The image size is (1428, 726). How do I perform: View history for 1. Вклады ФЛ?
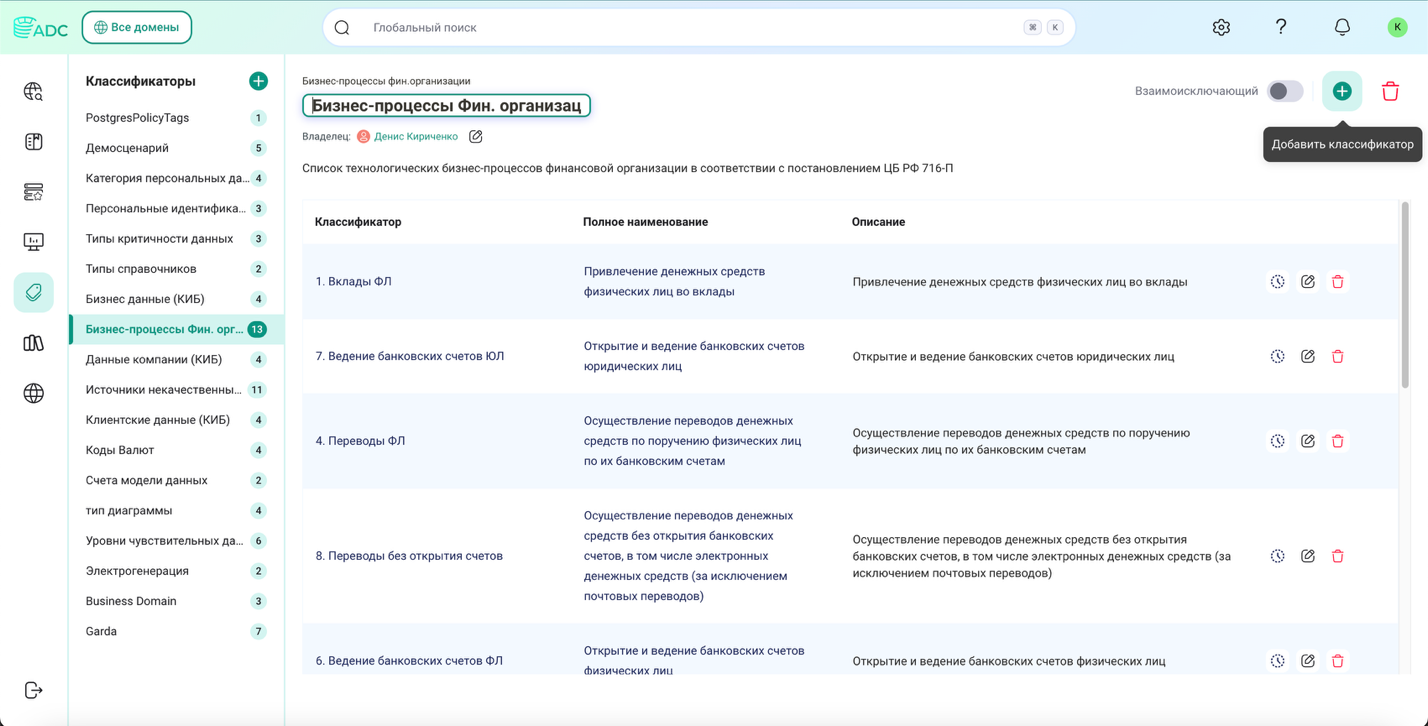tap(1278, 282)
